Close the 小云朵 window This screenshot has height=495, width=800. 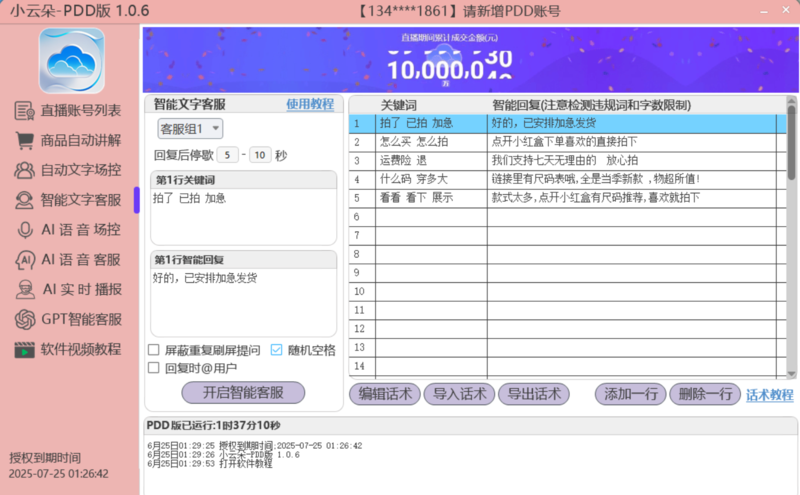pyautogui.click(x=786, y=10)
